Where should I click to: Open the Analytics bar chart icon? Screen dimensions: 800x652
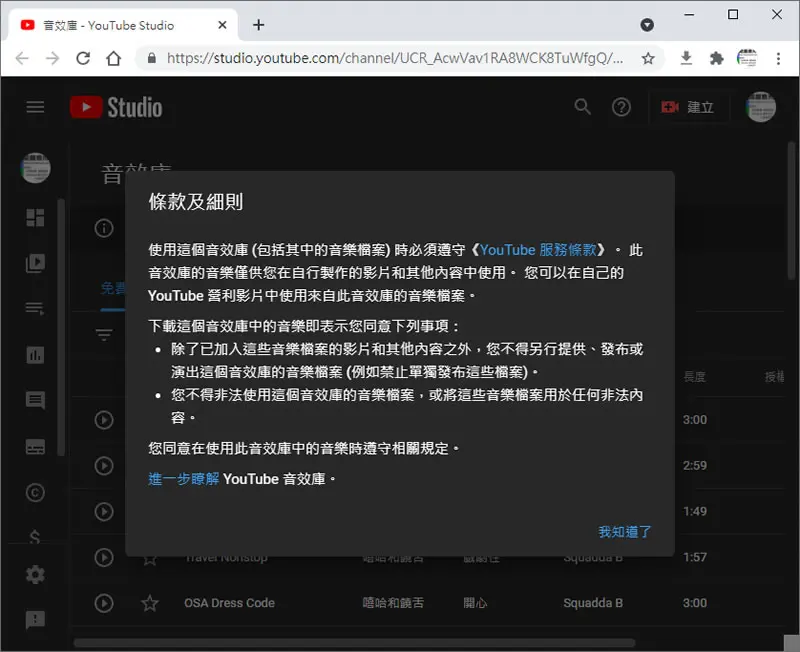tap(35, 355)
